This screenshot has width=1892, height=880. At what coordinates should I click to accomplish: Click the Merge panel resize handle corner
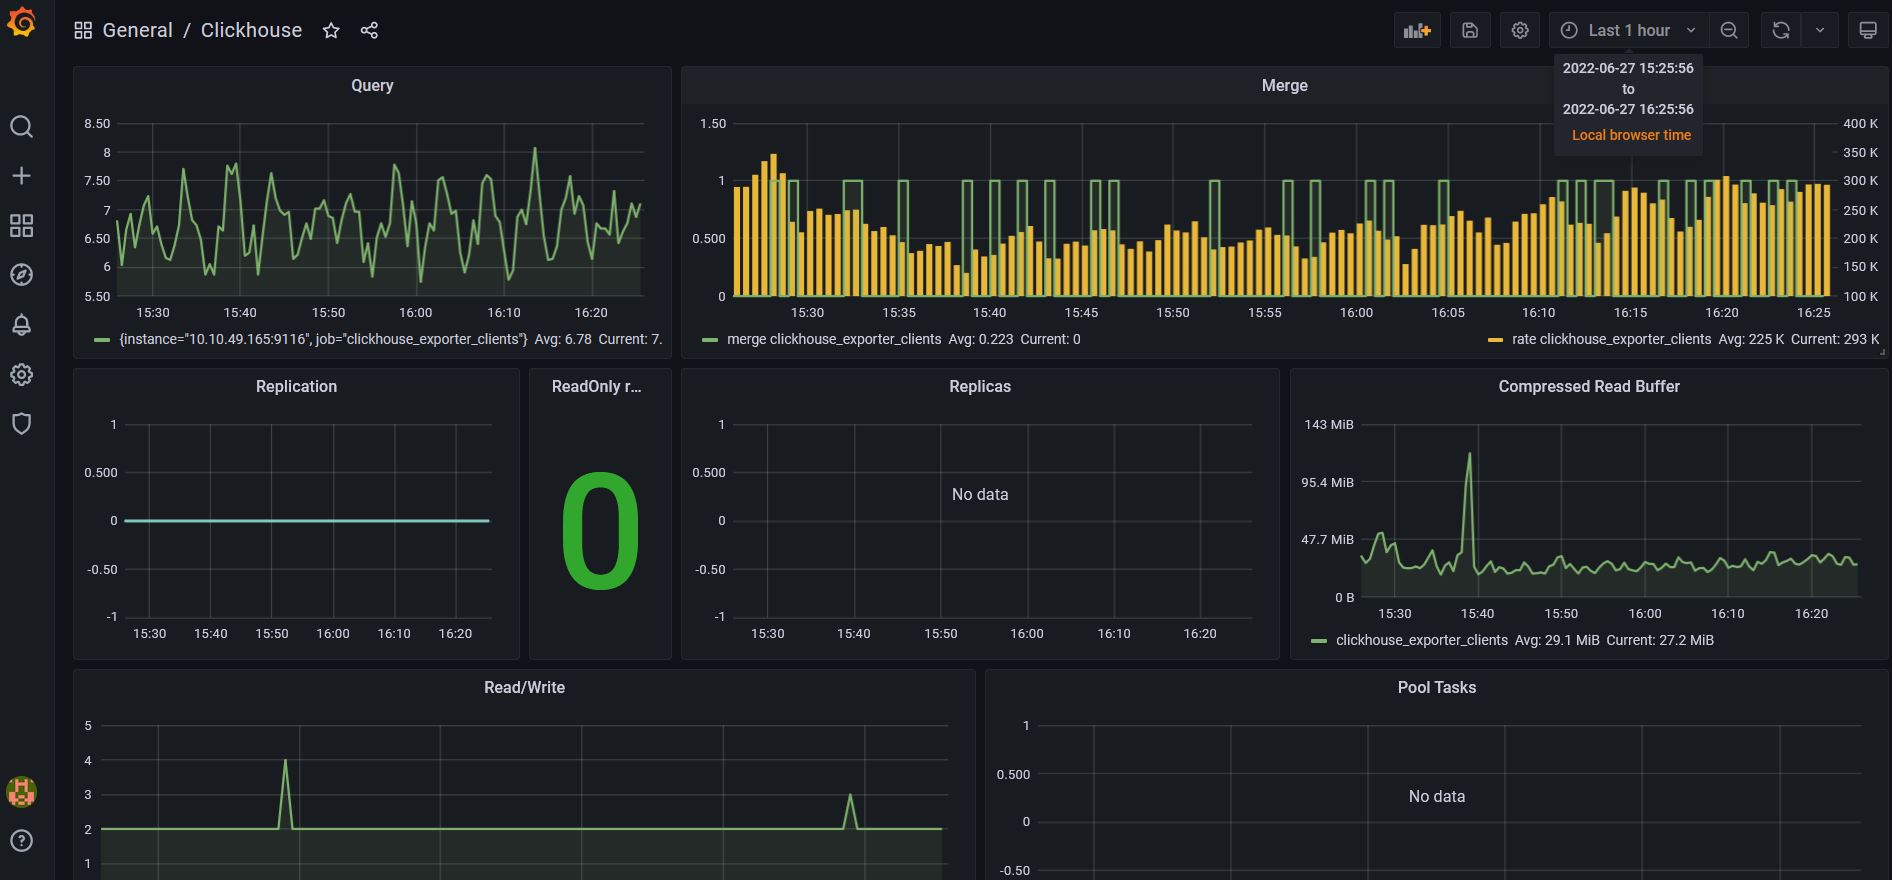pos(1882,352)
